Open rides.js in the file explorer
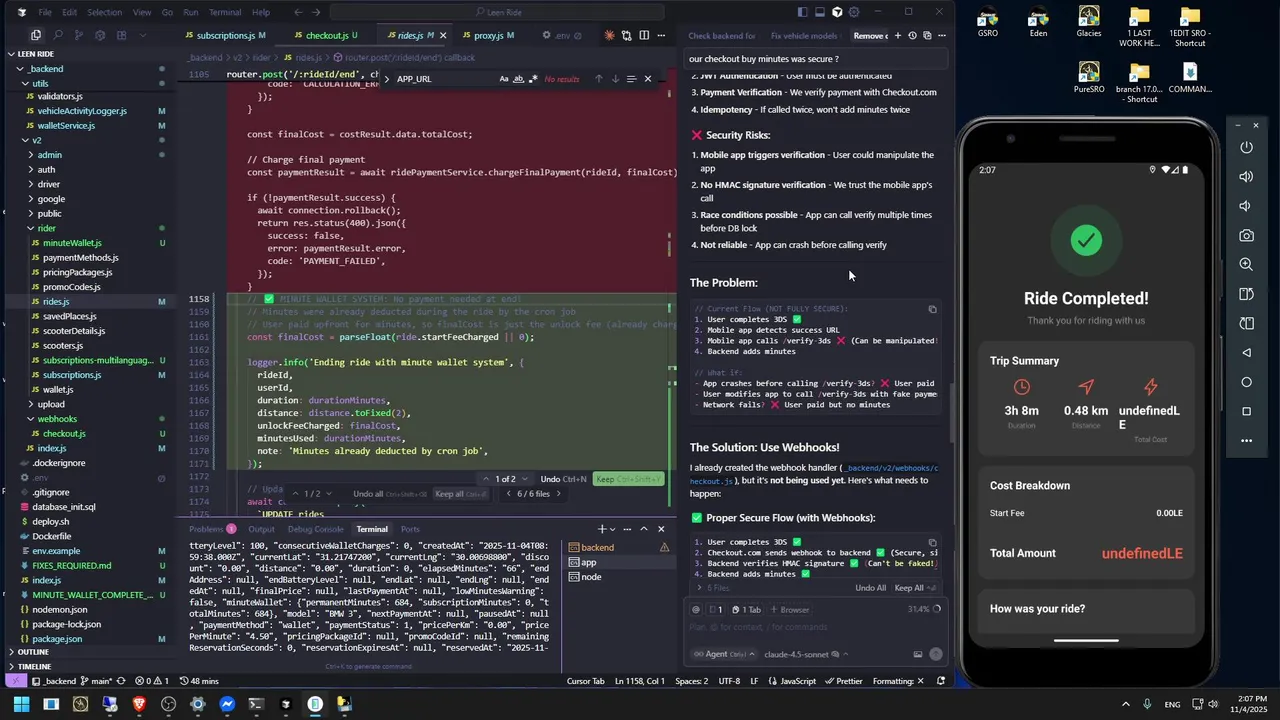 click(56, 301)
